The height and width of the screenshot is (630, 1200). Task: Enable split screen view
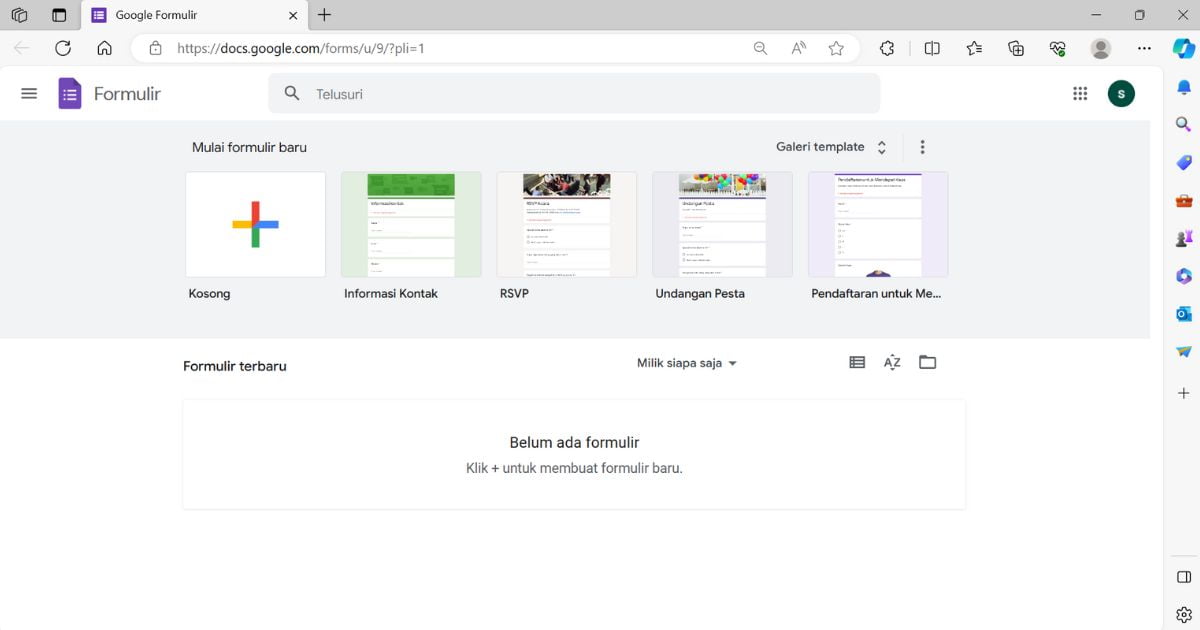coord(932,48)
